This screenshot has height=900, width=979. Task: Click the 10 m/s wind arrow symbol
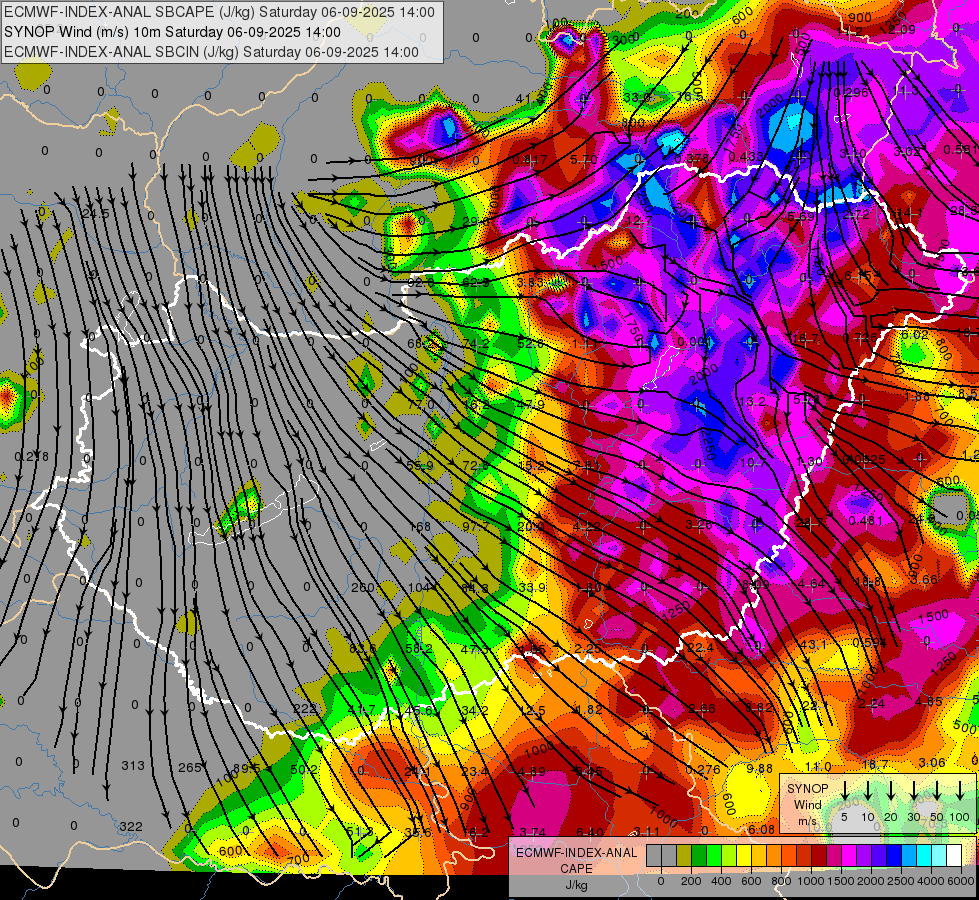[867, 790]
